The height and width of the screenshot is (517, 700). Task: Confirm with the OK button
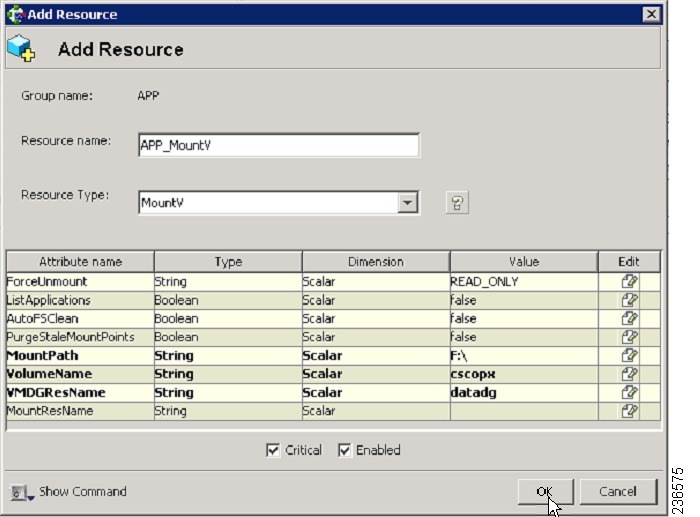pyautogui.click(x=546, y=492)
